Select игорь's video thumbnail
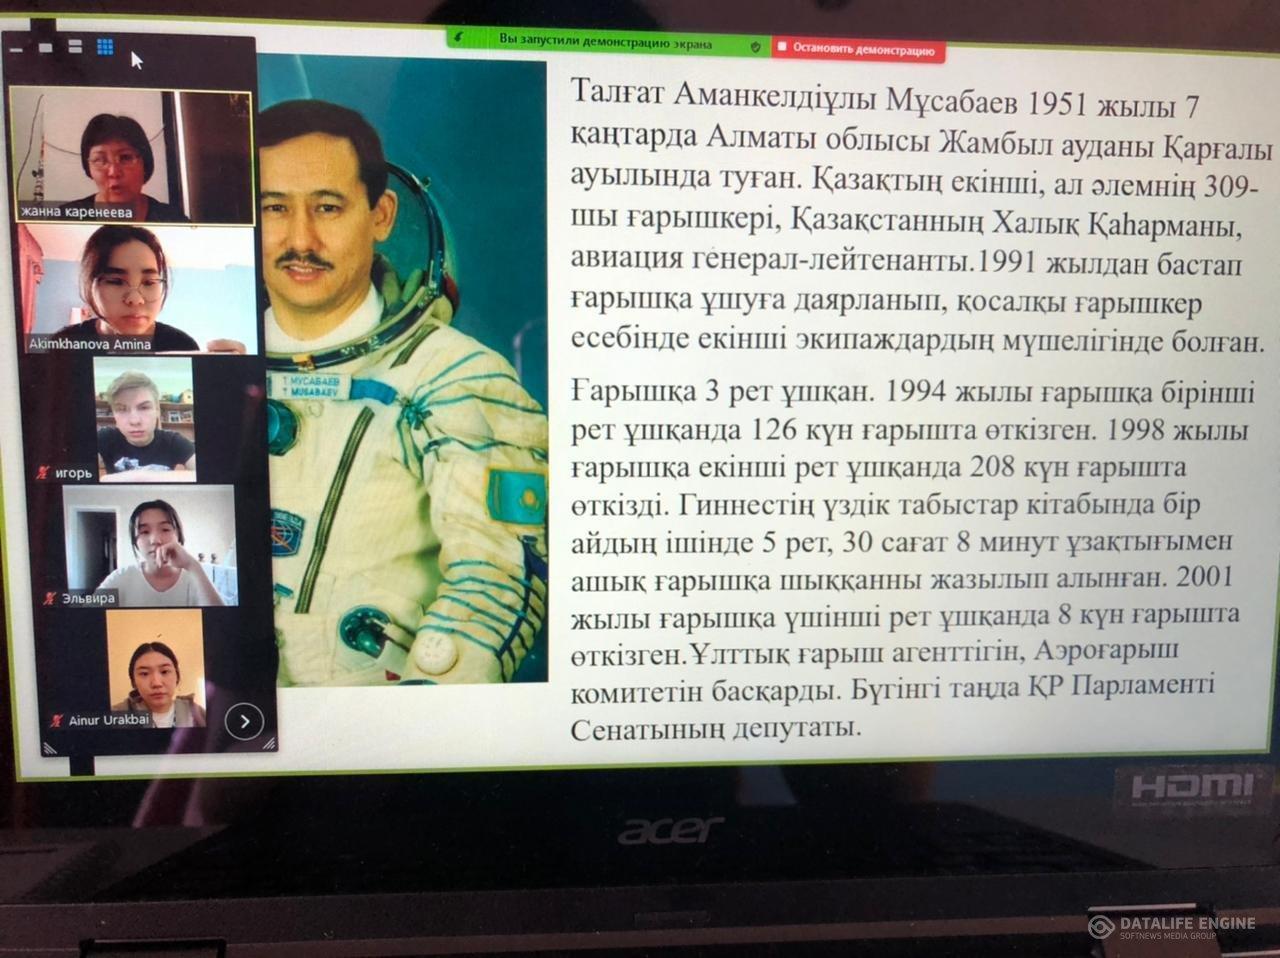1280x958 pixels. tap(144, 418)
